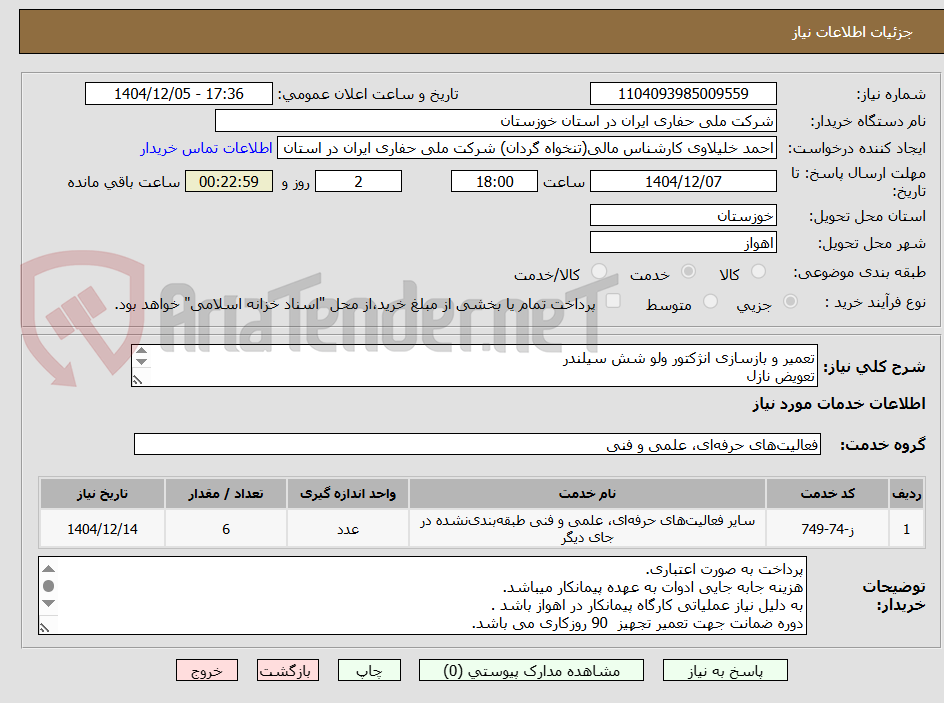
Task: Click buyer organization name field
Action: click(x=495, y=121)
